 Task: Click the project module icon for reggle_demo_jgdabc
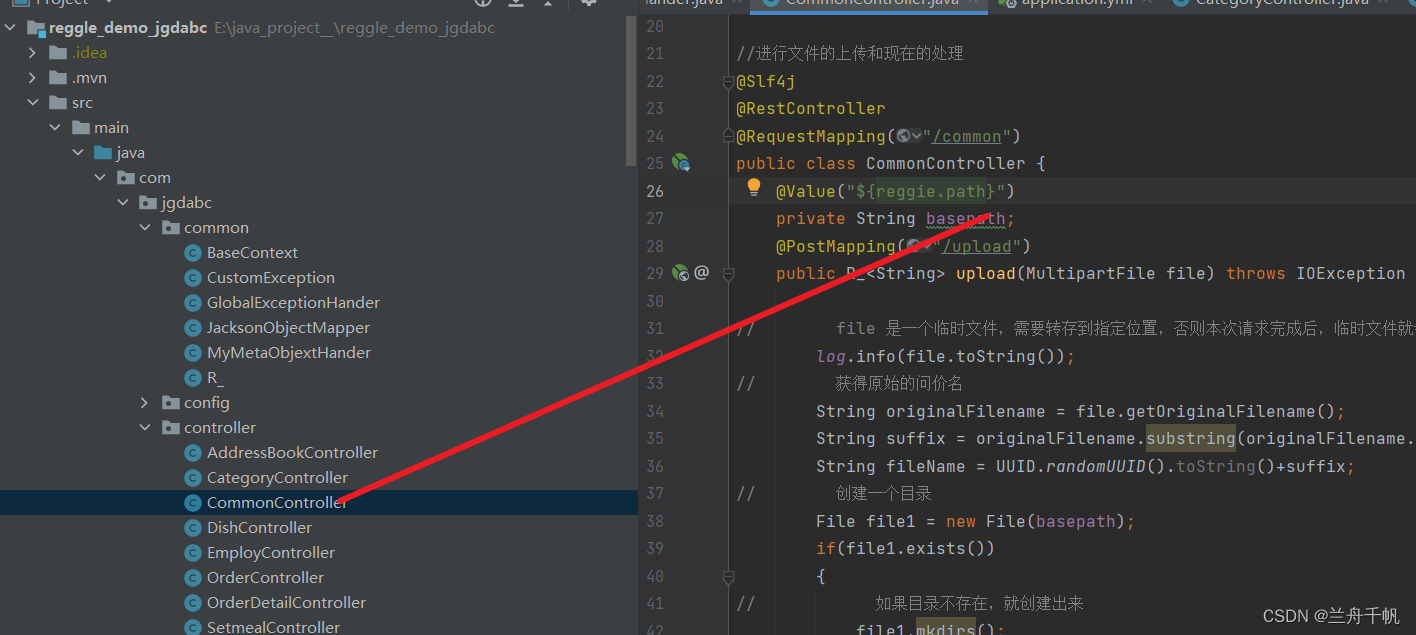(x=36, y=28)
